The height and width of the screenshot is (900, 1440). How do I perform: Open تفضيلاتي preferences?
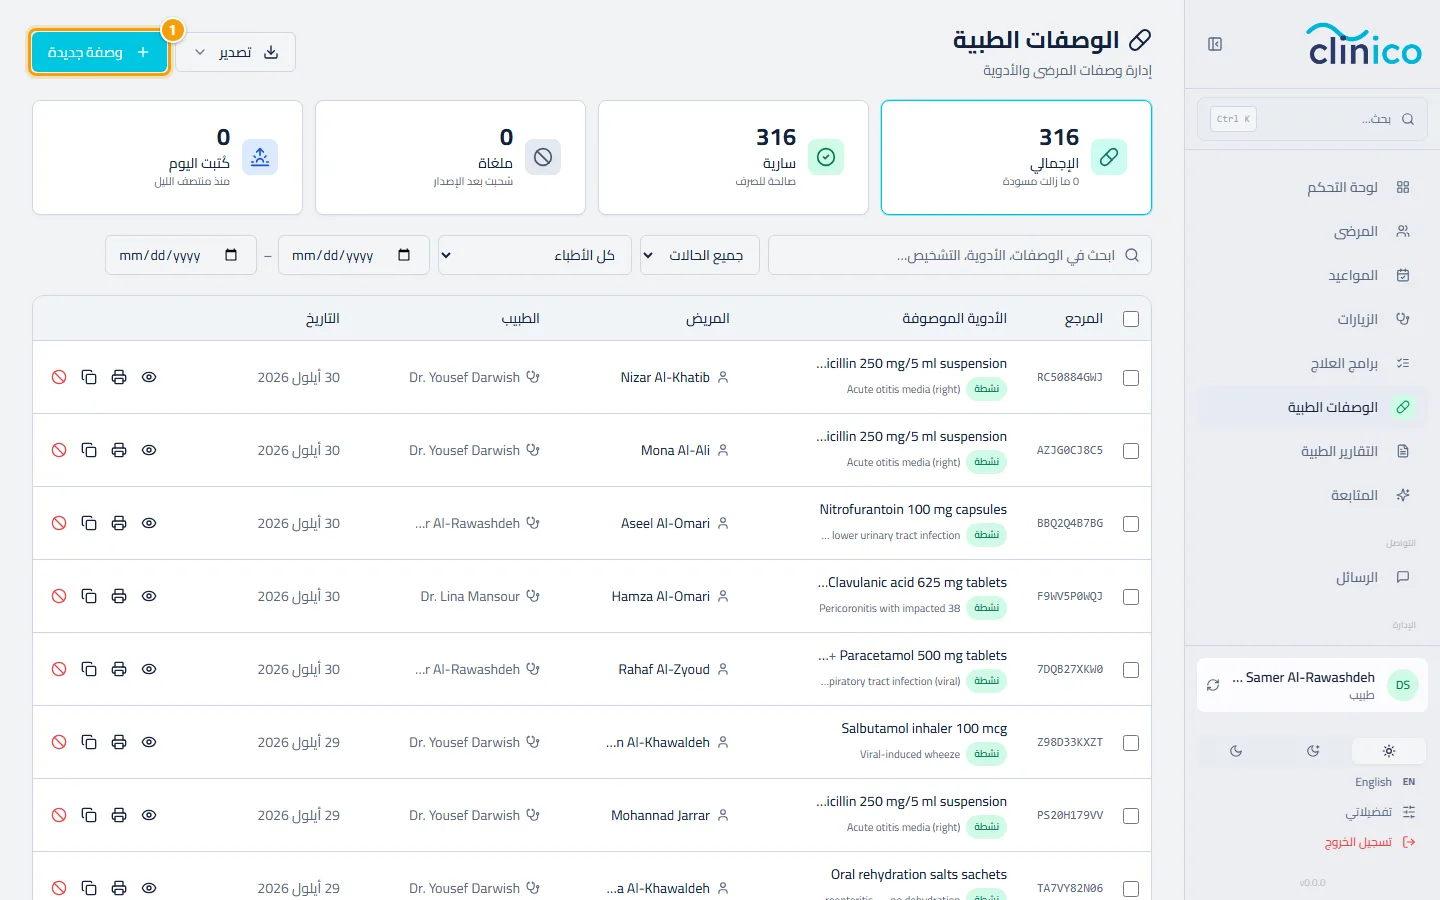click(x=1380, y=812)
